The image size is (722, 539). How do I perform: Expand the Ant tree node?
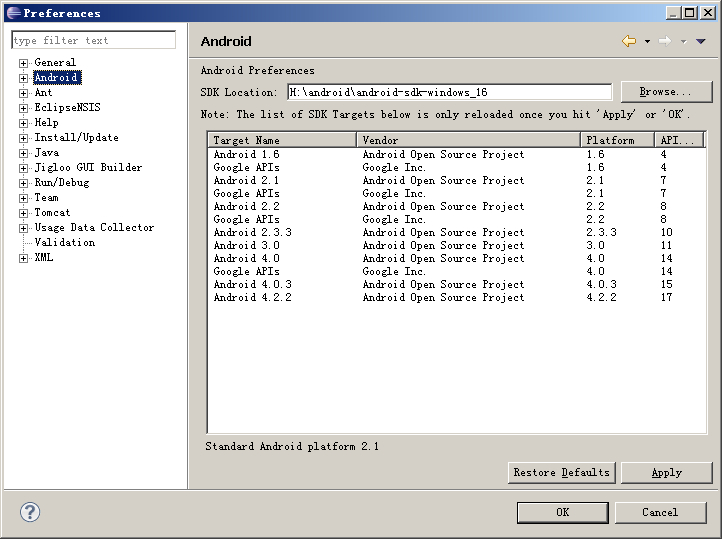pos(23,93)
